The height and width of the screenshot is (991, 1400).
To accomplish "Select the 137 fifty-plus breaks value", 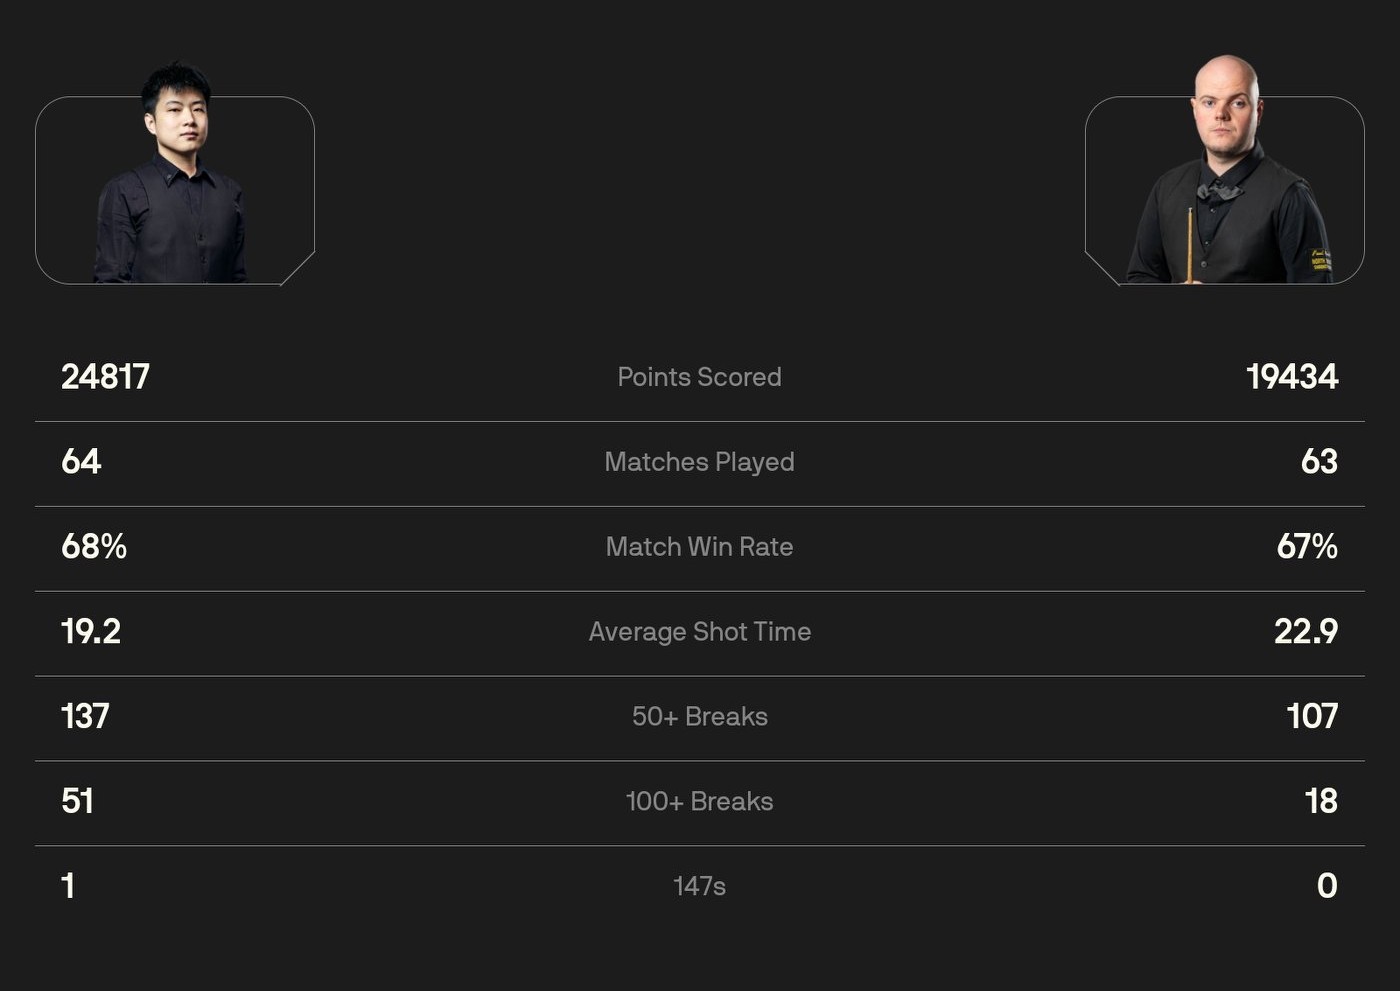I will pyautogui.click(x=85, y=717).
